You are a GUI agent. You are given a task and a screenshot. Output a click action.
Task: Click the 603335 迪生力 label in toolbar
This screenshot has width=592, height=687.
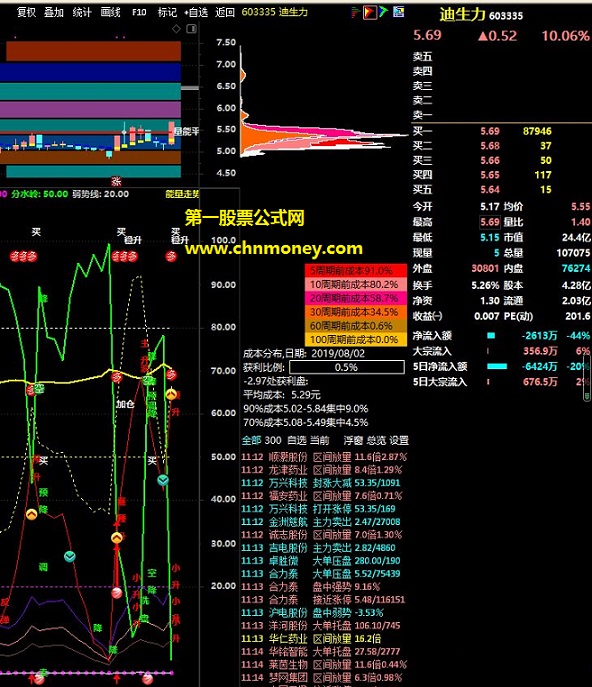275,12
